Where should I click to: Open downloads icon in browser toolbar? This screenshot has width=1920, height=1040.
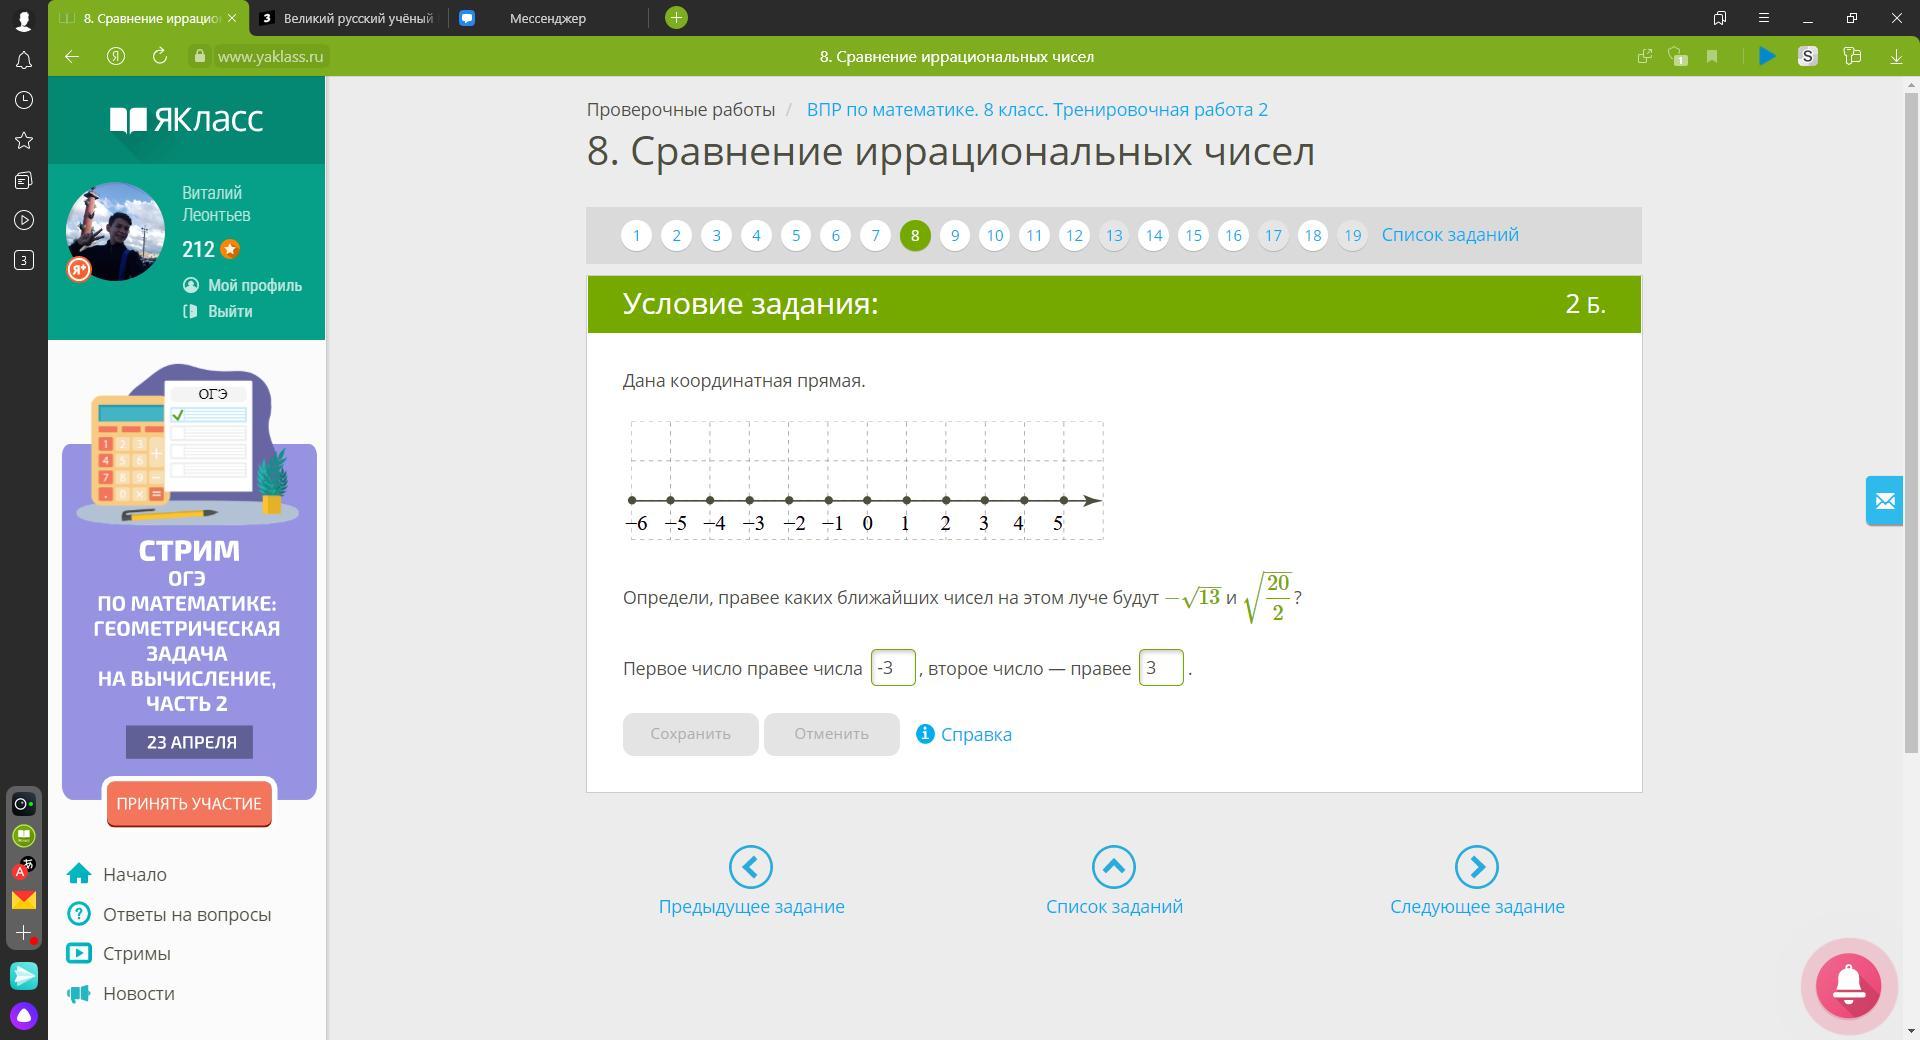click(x=1895, y=57)
